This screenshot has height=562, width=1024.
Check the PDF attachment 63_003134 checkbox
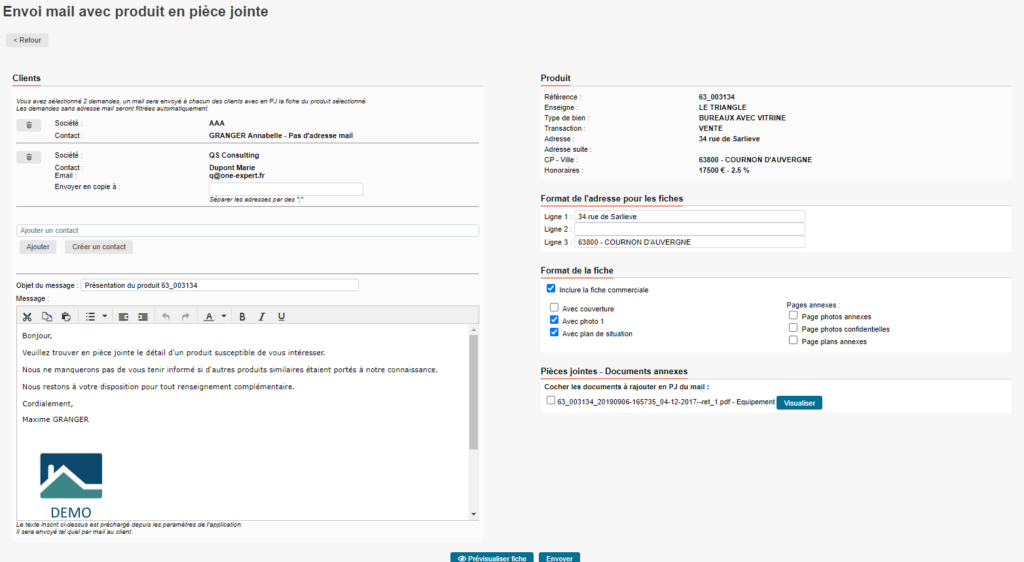(x=551, y=401)
